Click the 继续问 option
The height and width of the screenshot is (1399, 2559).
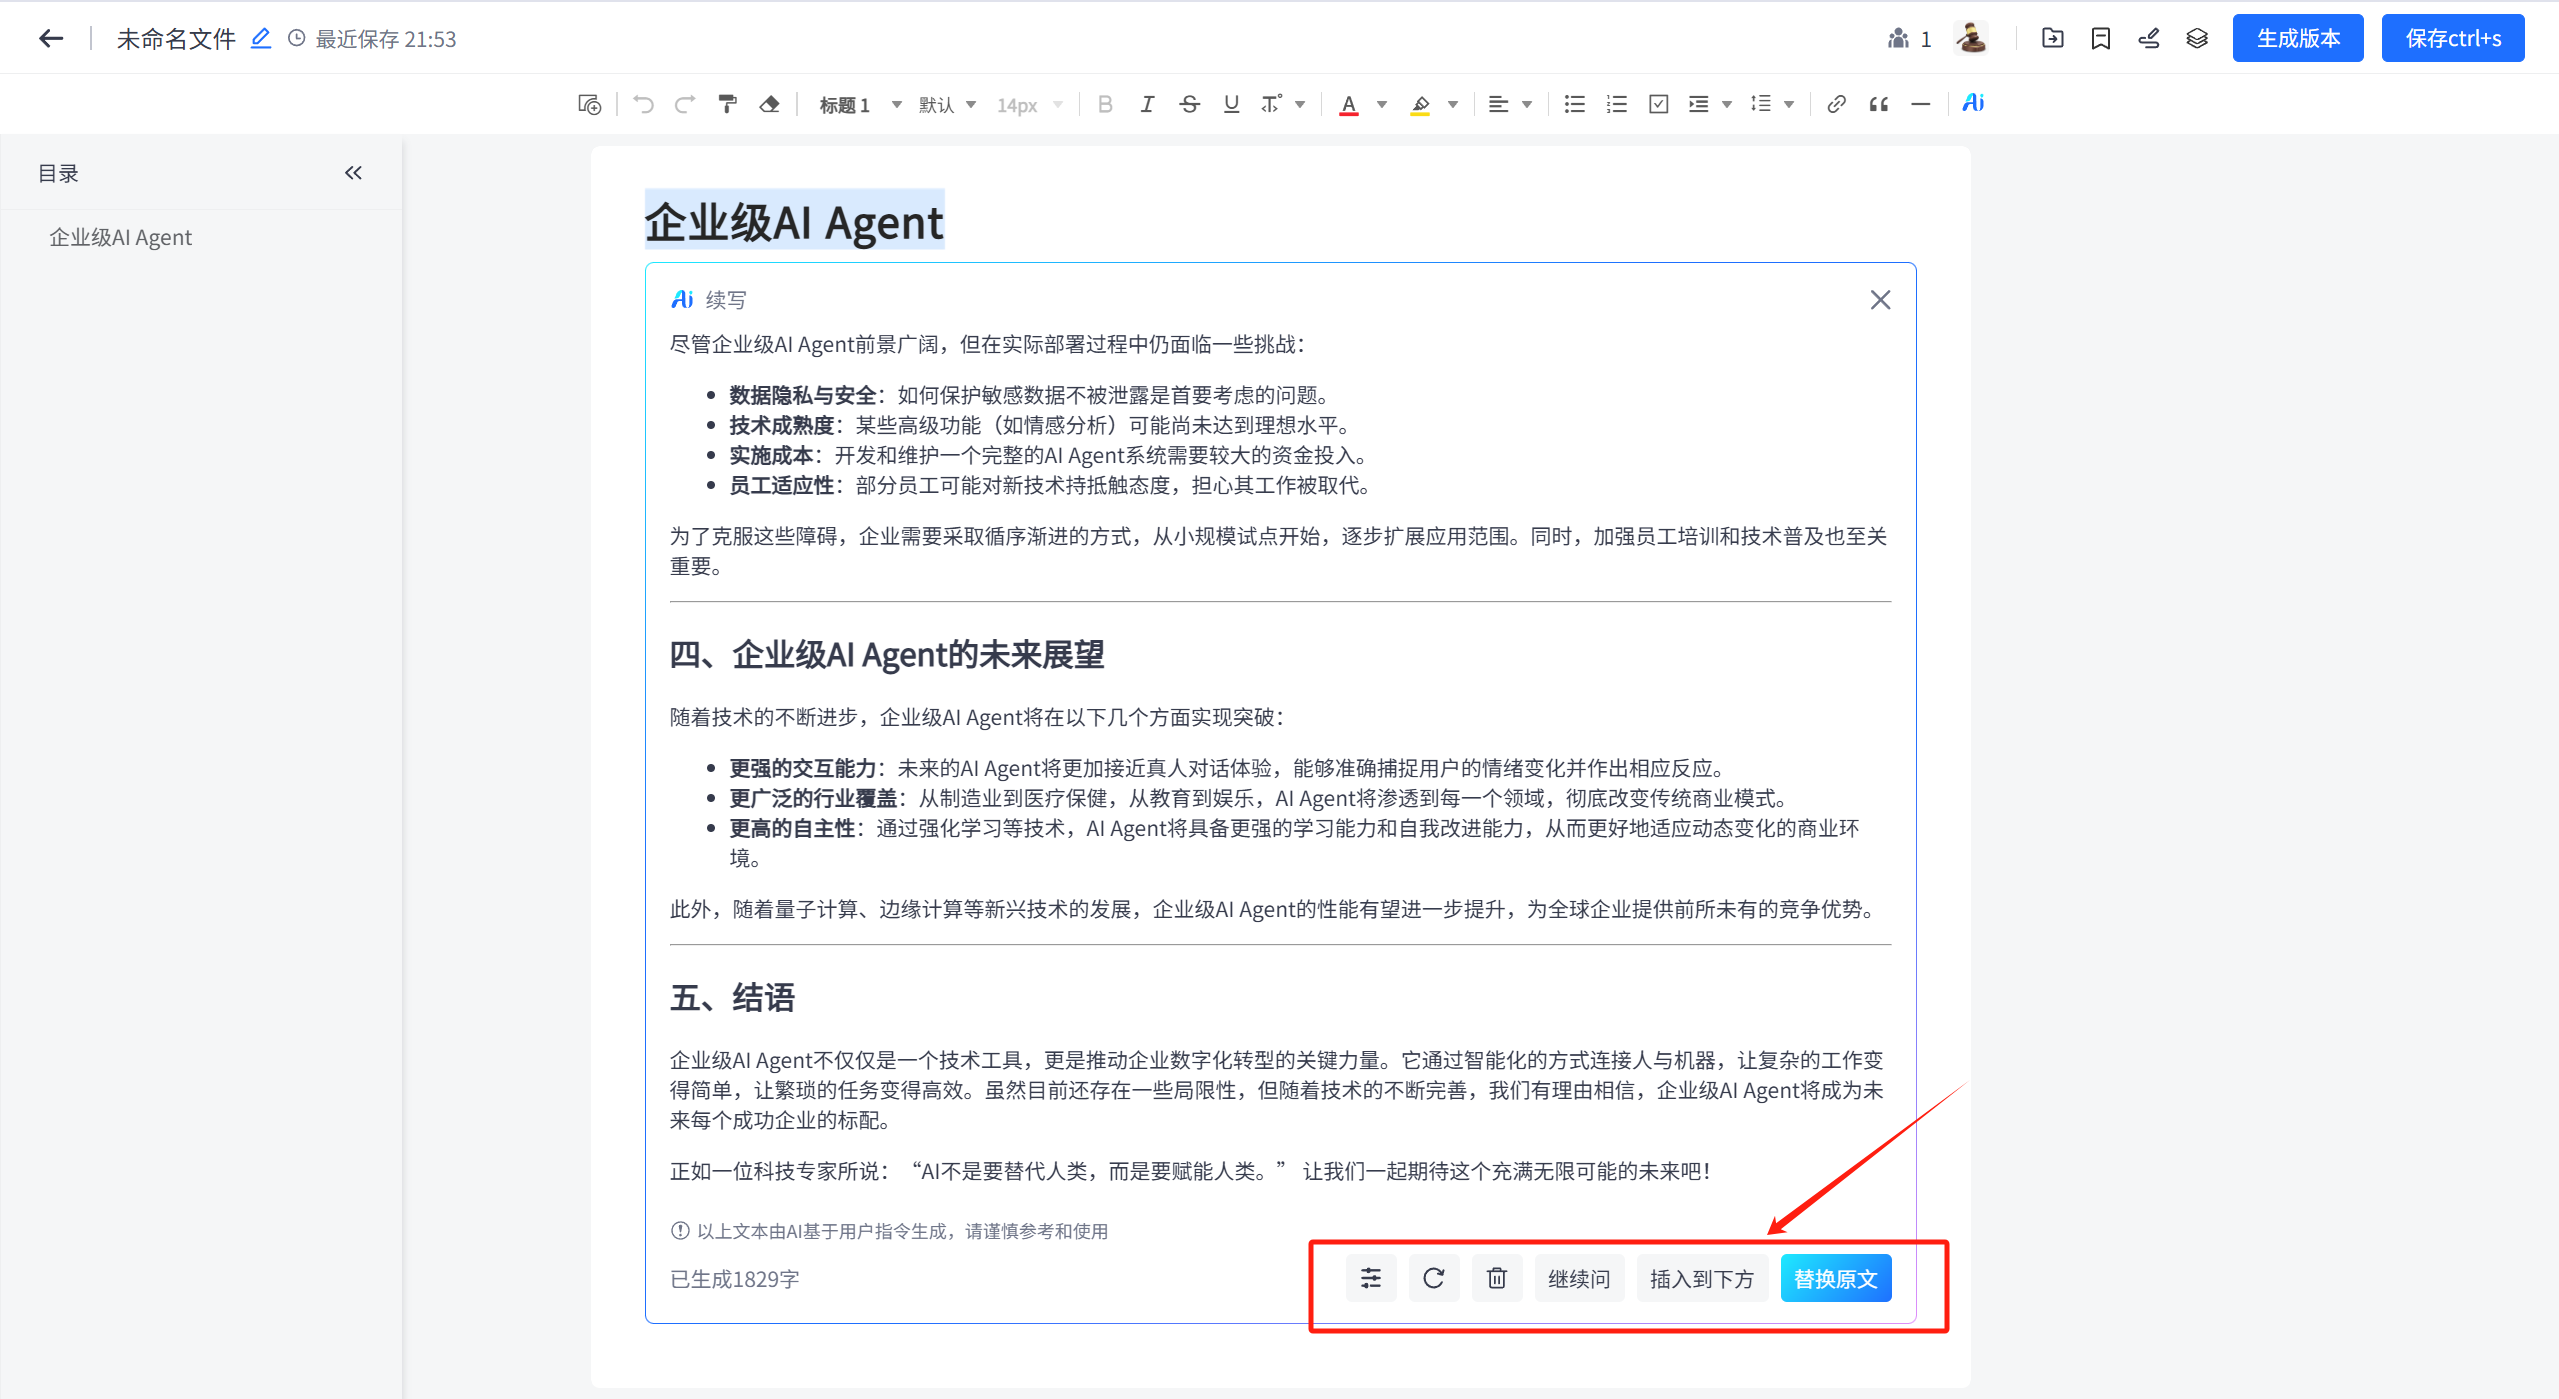pos(1578,1278)
